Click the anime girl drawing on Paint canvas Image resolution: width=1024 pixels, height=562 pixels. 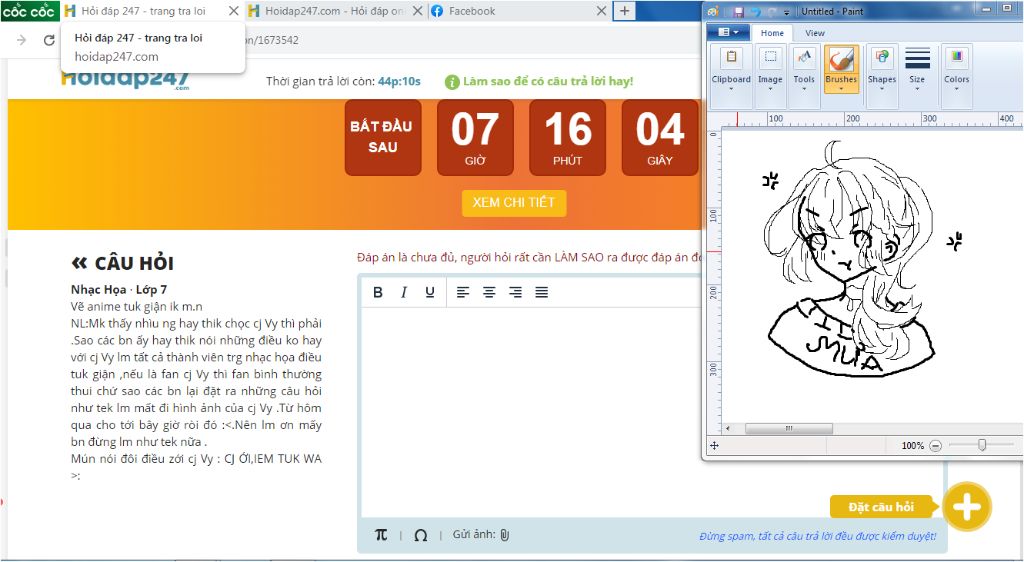pyautogui.click(x=850, y=260)
